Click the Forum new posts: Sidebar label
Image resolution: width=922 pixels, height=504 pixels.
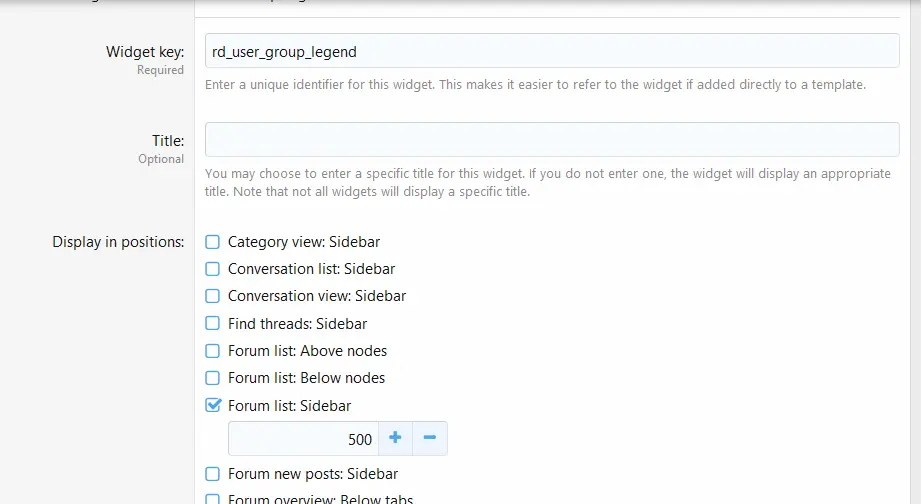coord(313,474)
